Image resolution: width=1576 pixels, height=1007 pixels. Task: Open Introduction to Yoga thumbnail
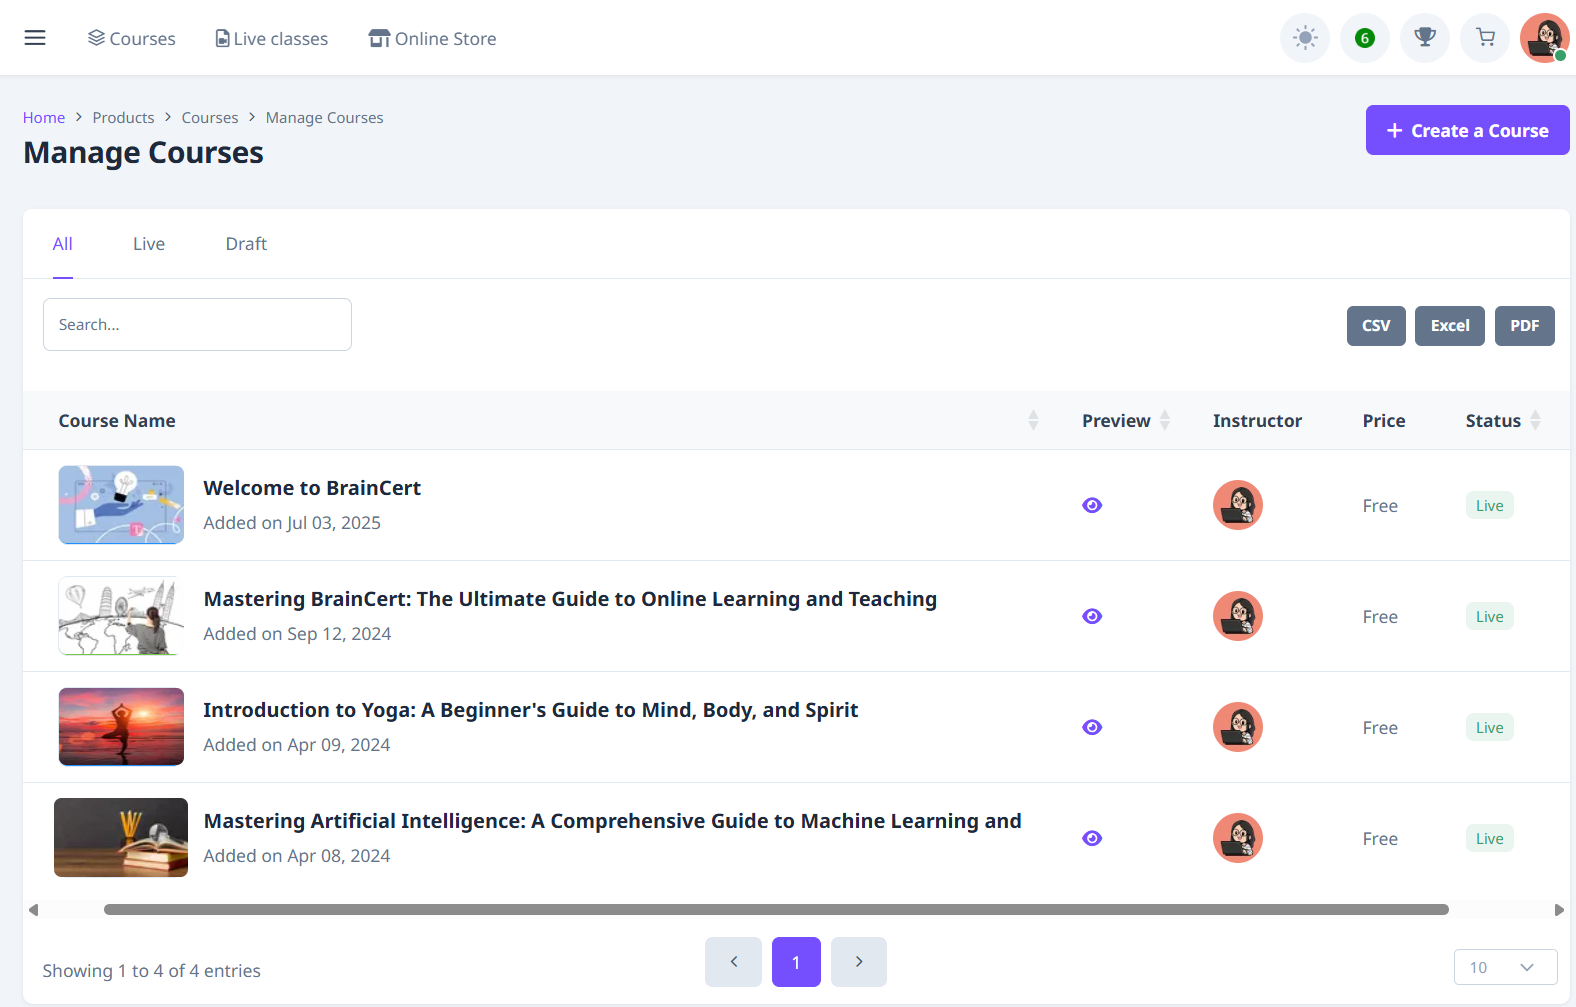pyautogui.click(x=121, y=727)
